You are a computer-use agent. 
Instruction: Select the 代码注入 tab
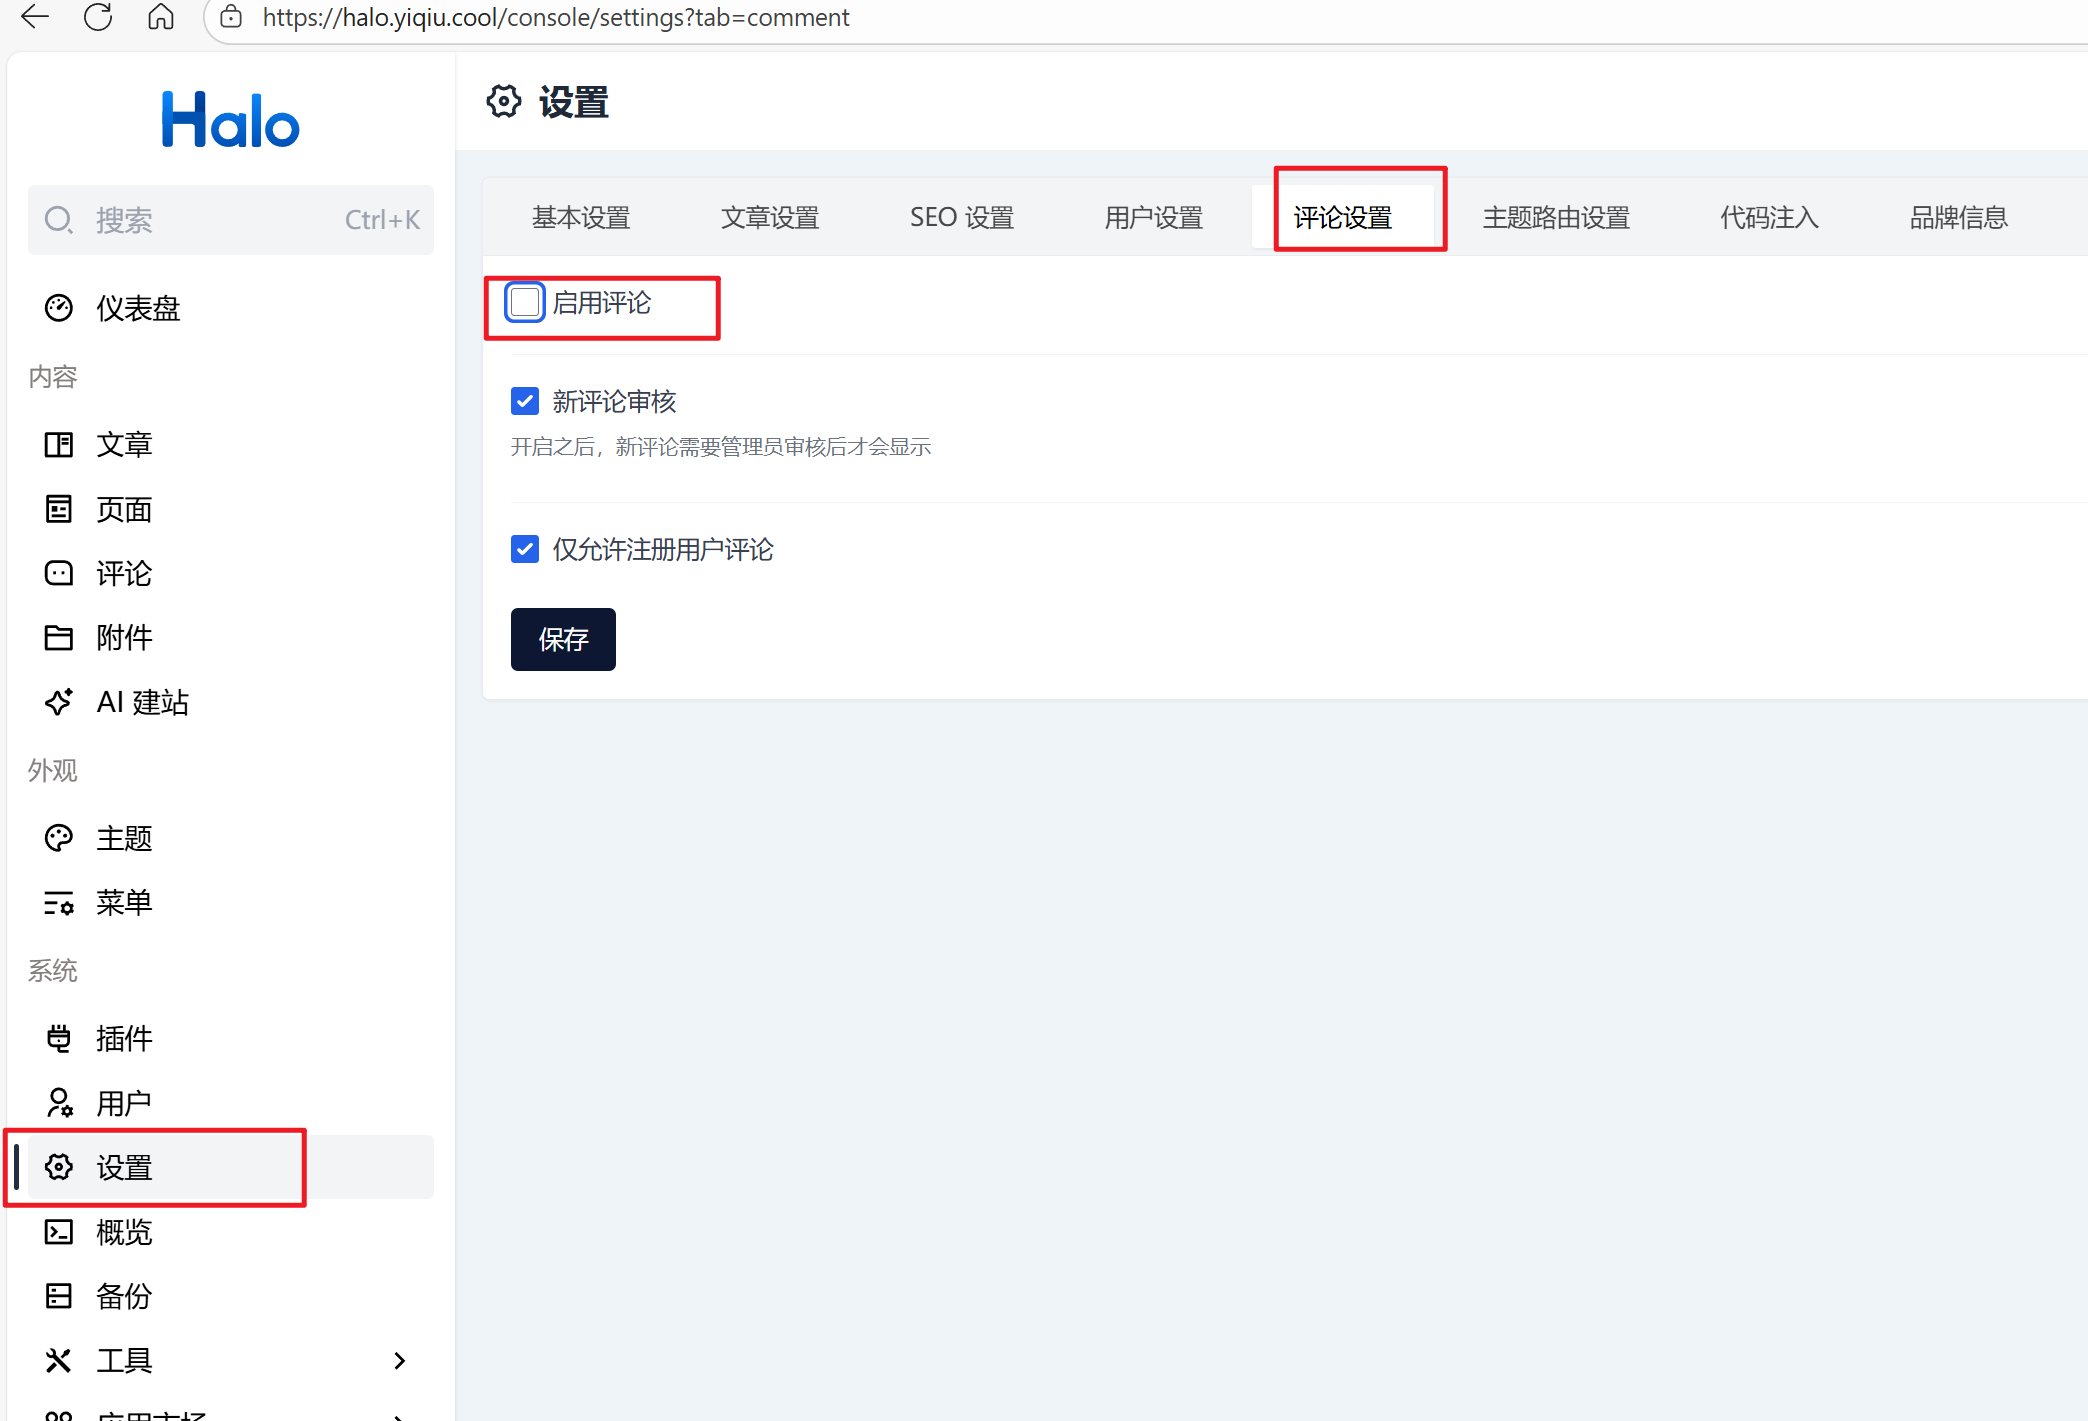pos(1769,217)
